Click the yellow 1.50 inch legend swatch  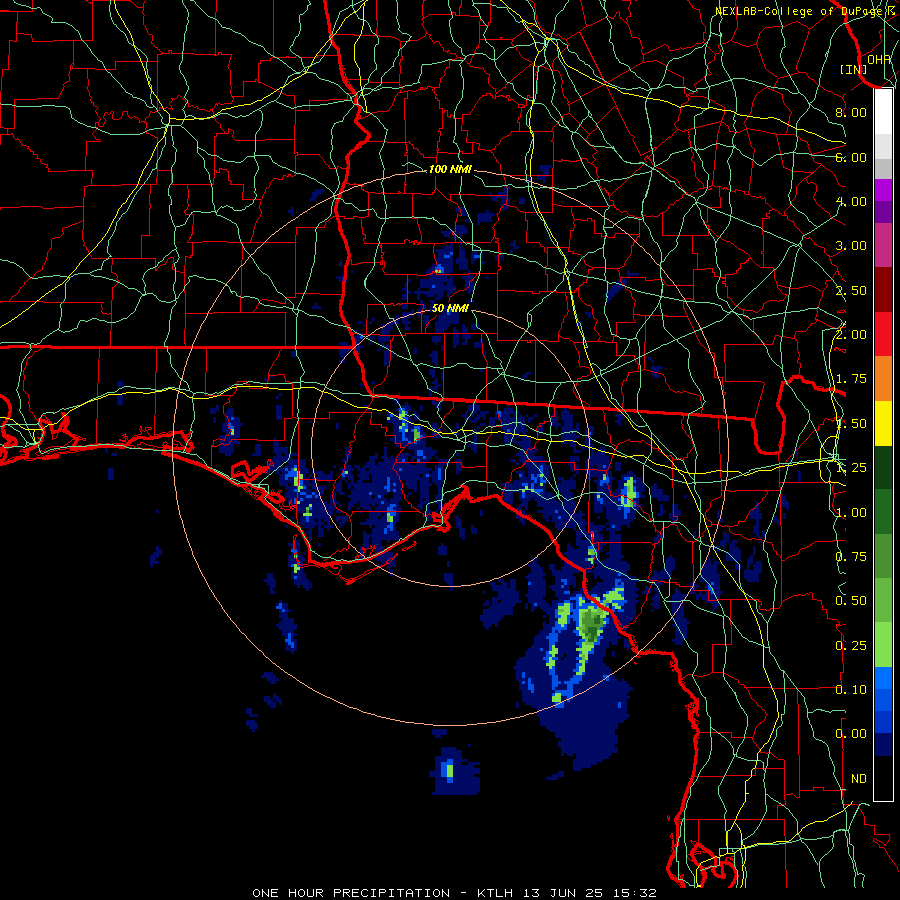tap(883, 423)
